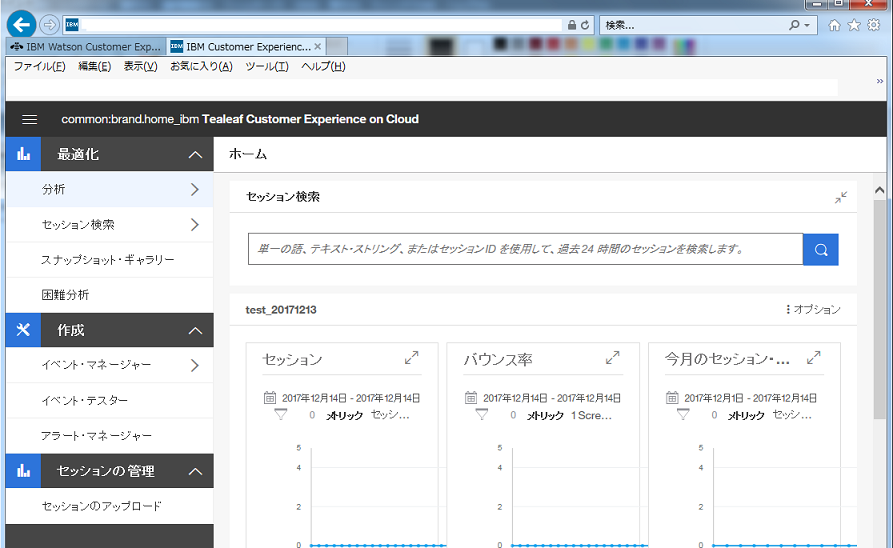Open calendar in the バウンス率 widget
The width and height of the screenshot is (893, 548).
point(471,398)
